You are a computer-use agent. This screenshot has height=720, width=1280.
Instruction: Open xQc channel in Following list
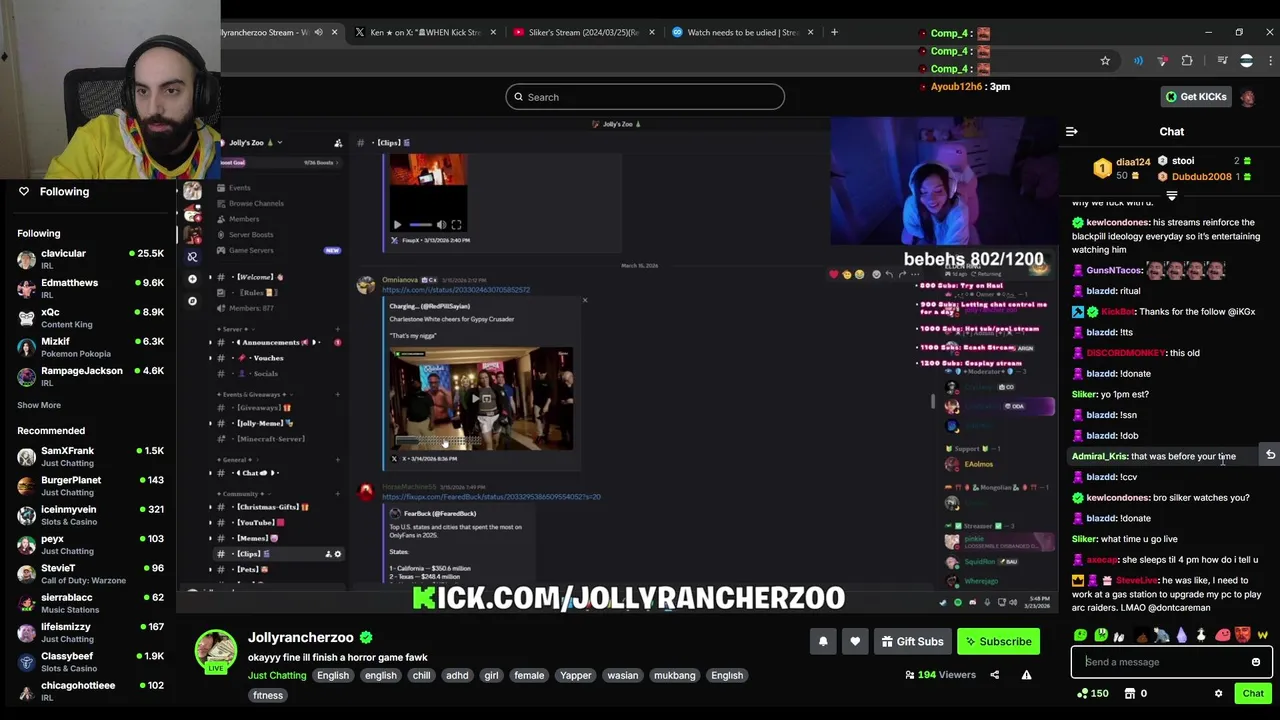tap(90, 317)
